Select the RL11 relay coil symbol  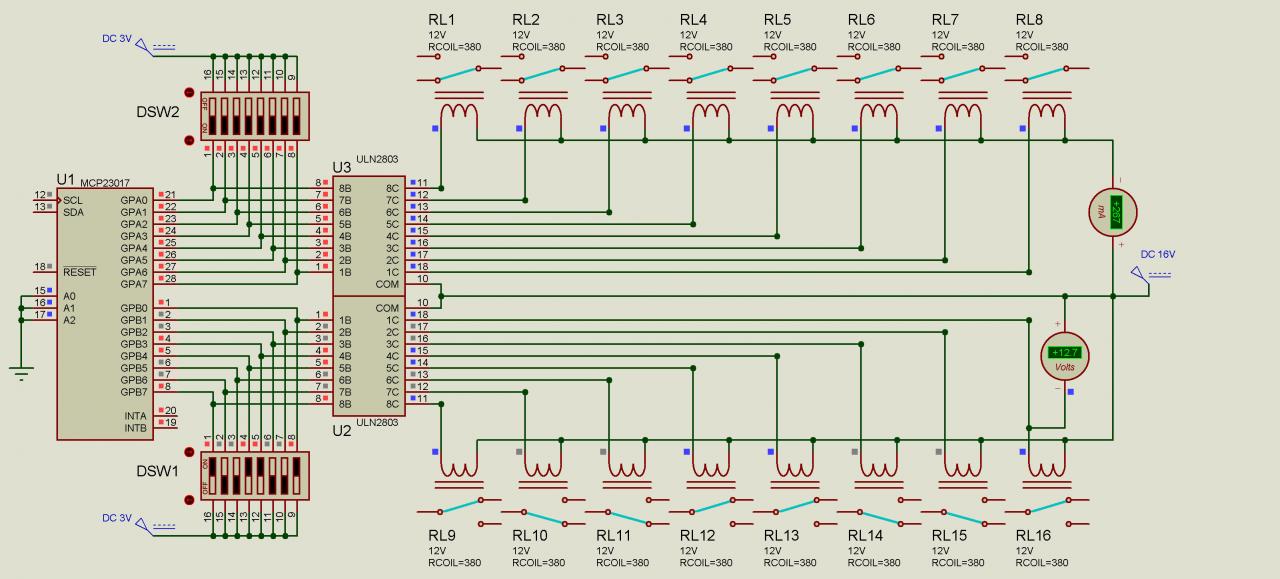pos(627,468)
